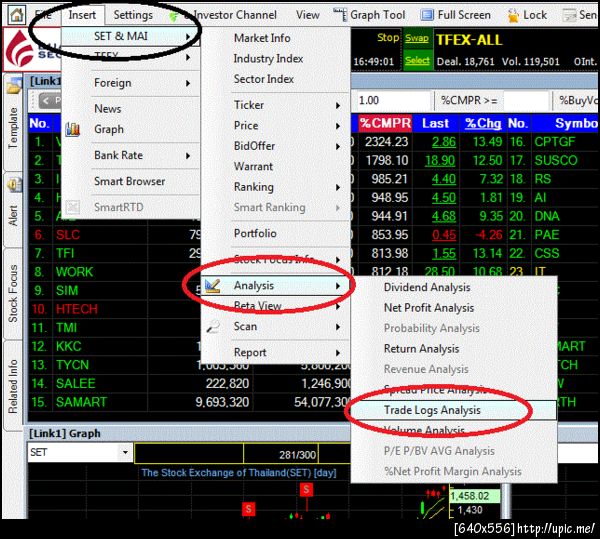Click the Lock icon in toolbar
The width and height of the screenshot is (600, 539).
click(513, 16)
